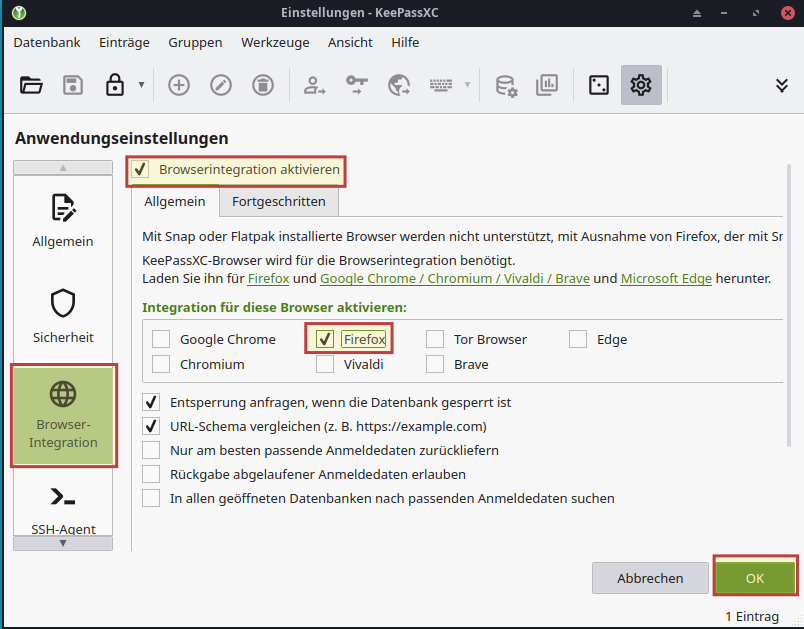Select Sicherheit in the settings sidebar
The width and height of the screenshot is (804, 629).
click(63, 315)
